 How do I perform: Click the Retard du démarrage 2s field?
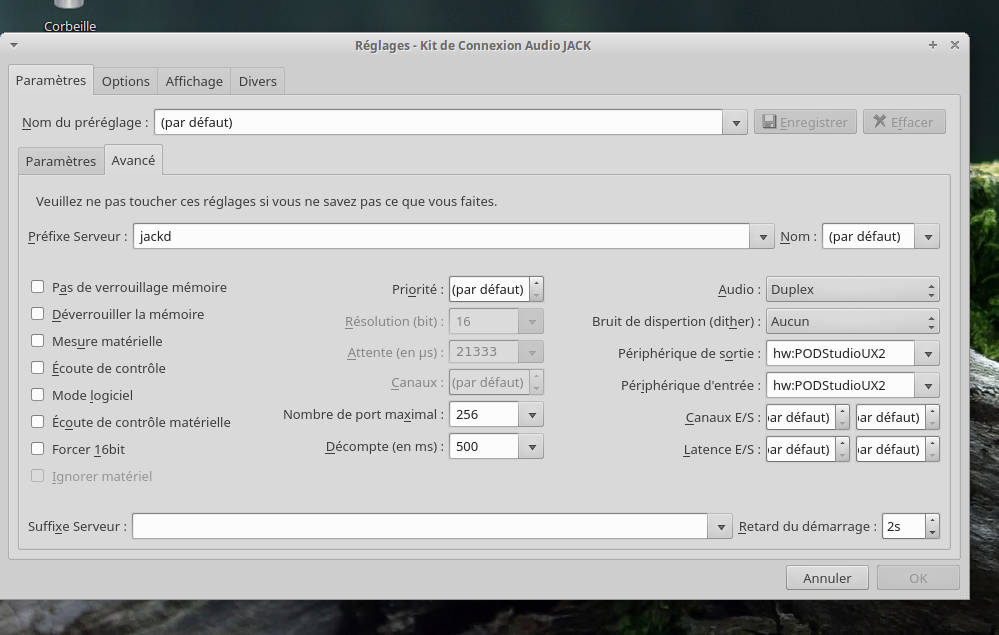[x=903, y=526]
